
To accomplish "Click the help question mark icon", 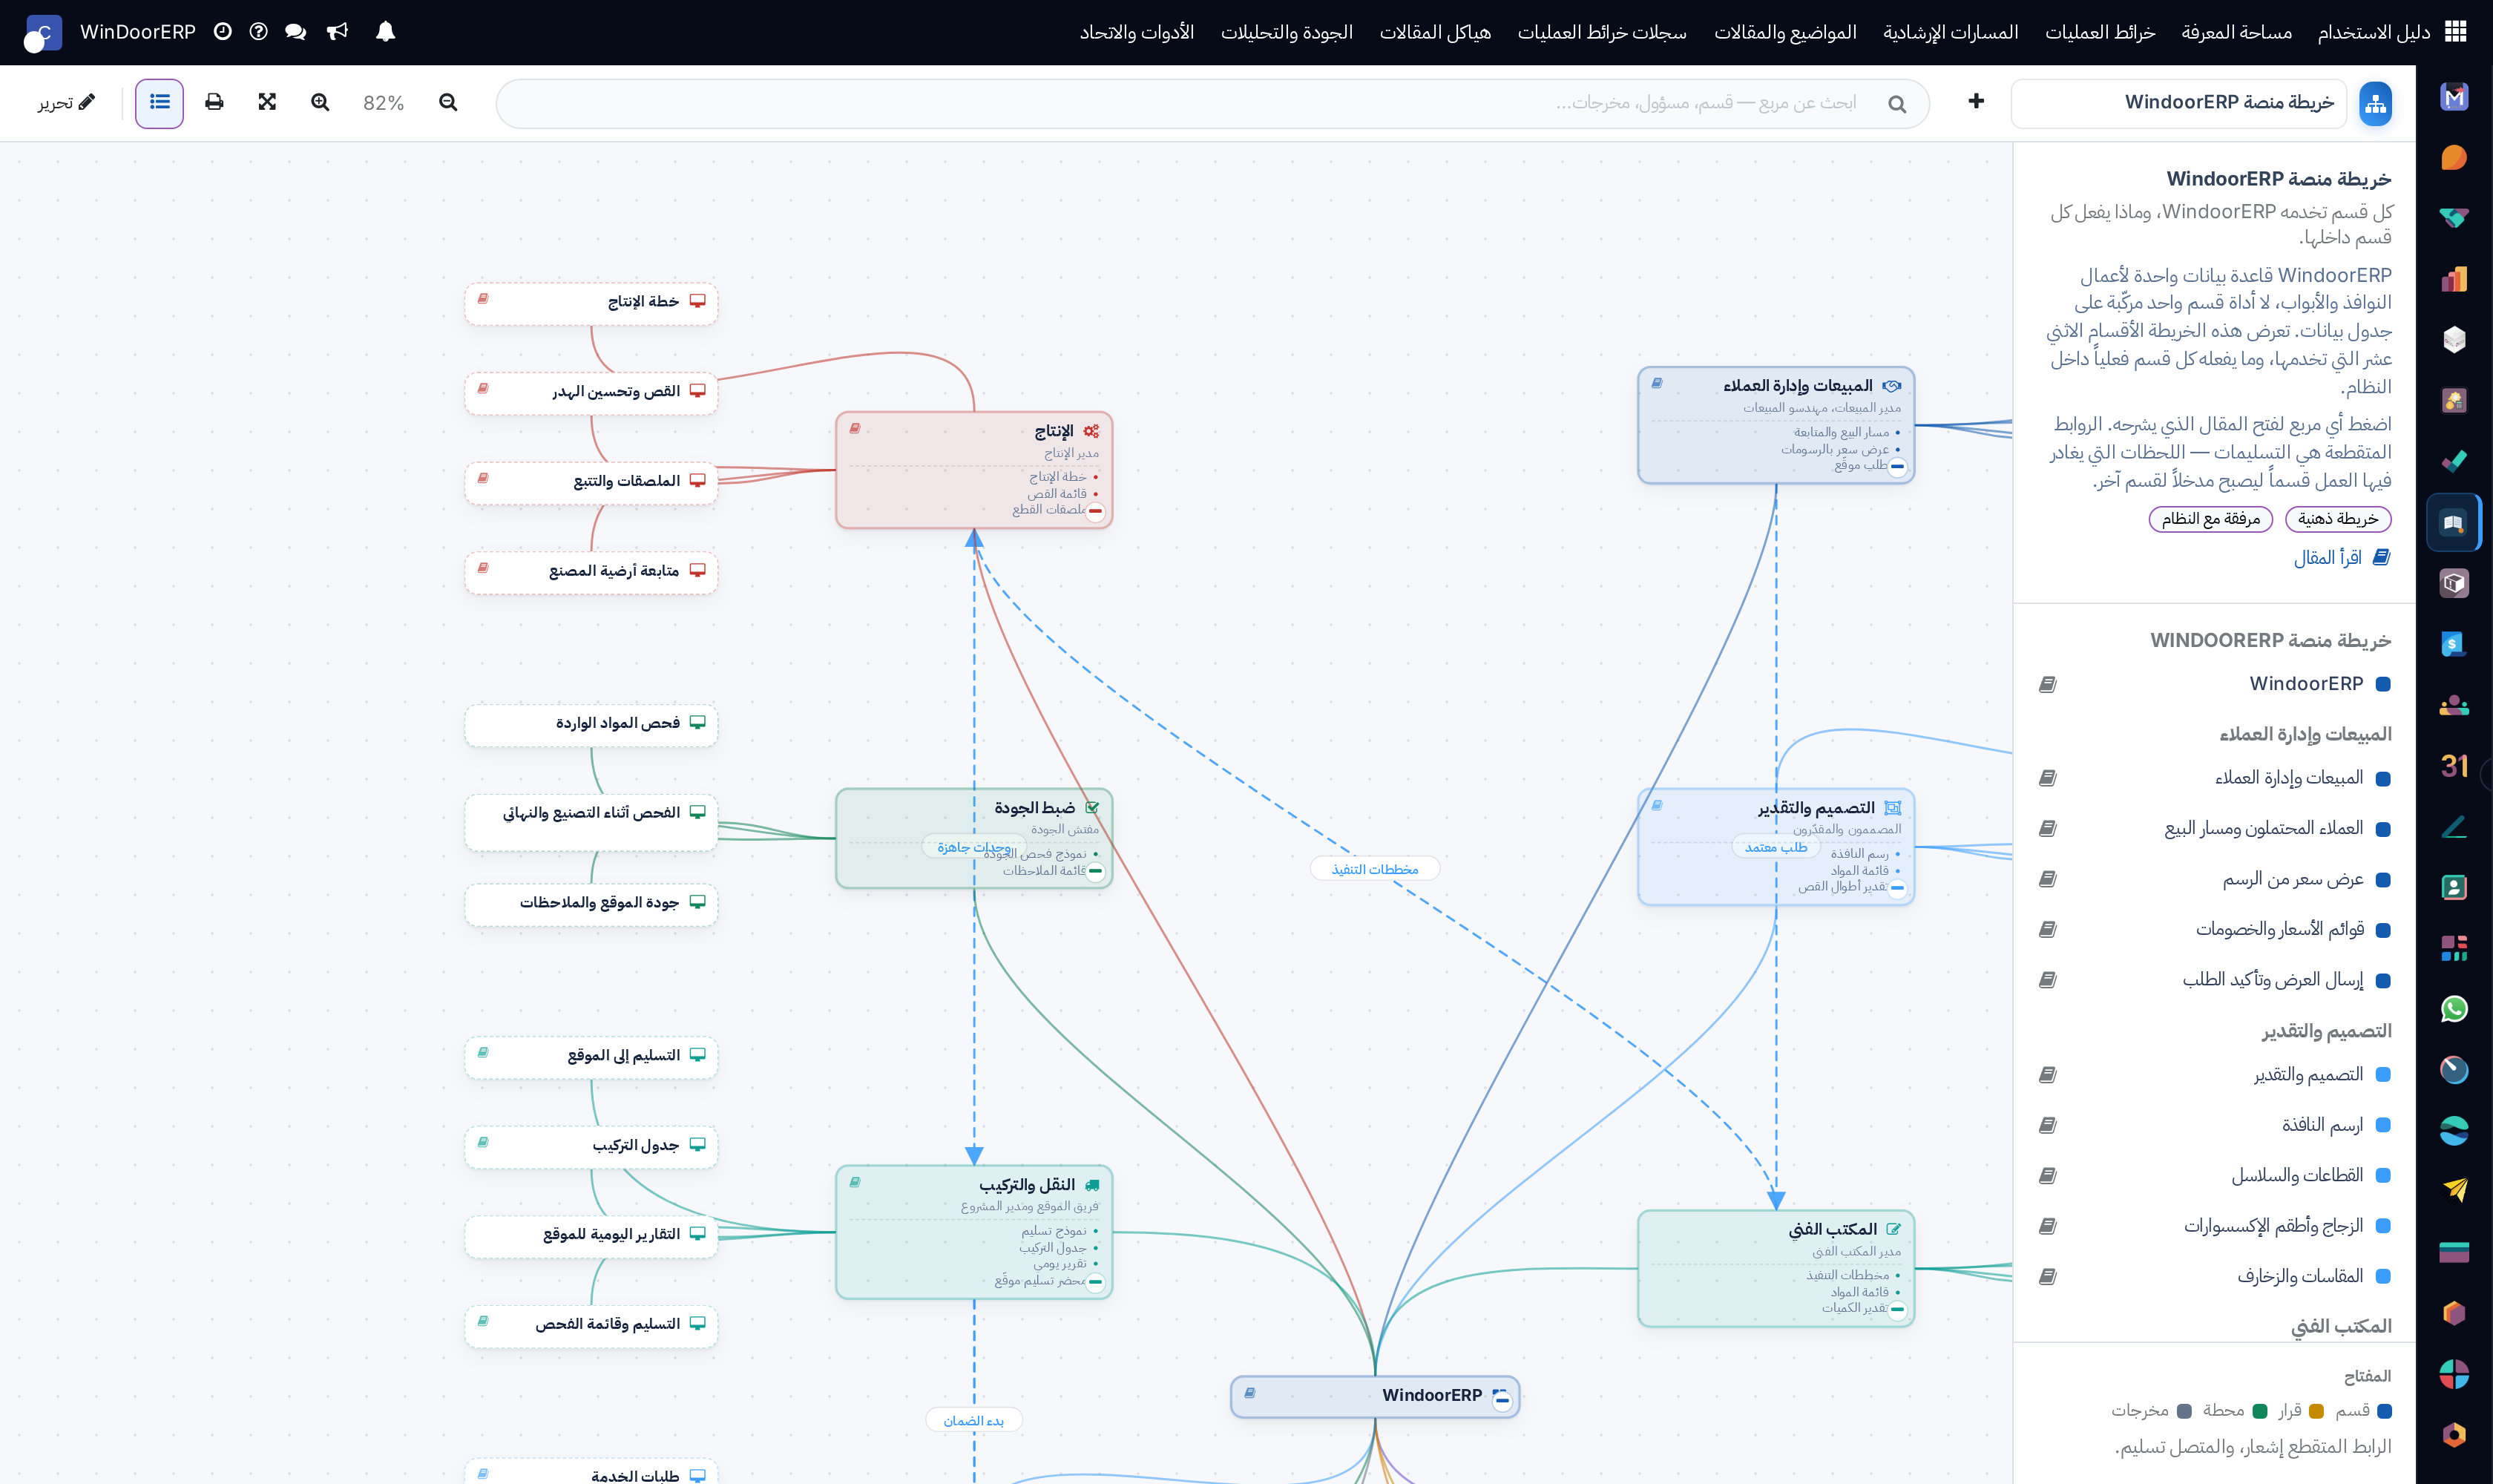I will [x=258, y=32].
